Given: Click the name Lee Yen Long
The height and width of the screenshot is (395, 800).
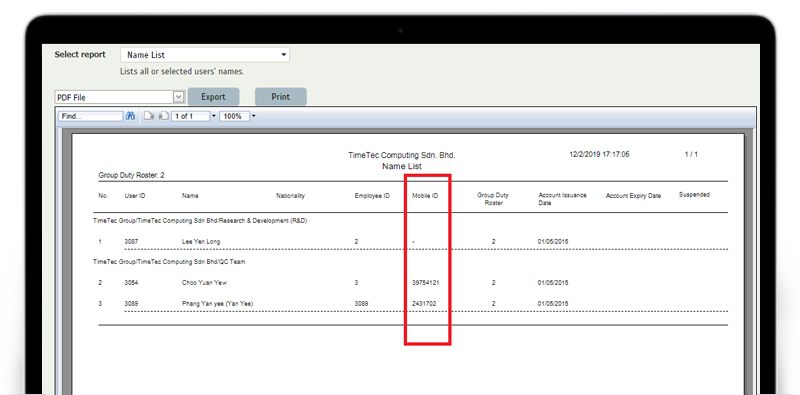Looking at the screenshot, I should click(201, 241).
